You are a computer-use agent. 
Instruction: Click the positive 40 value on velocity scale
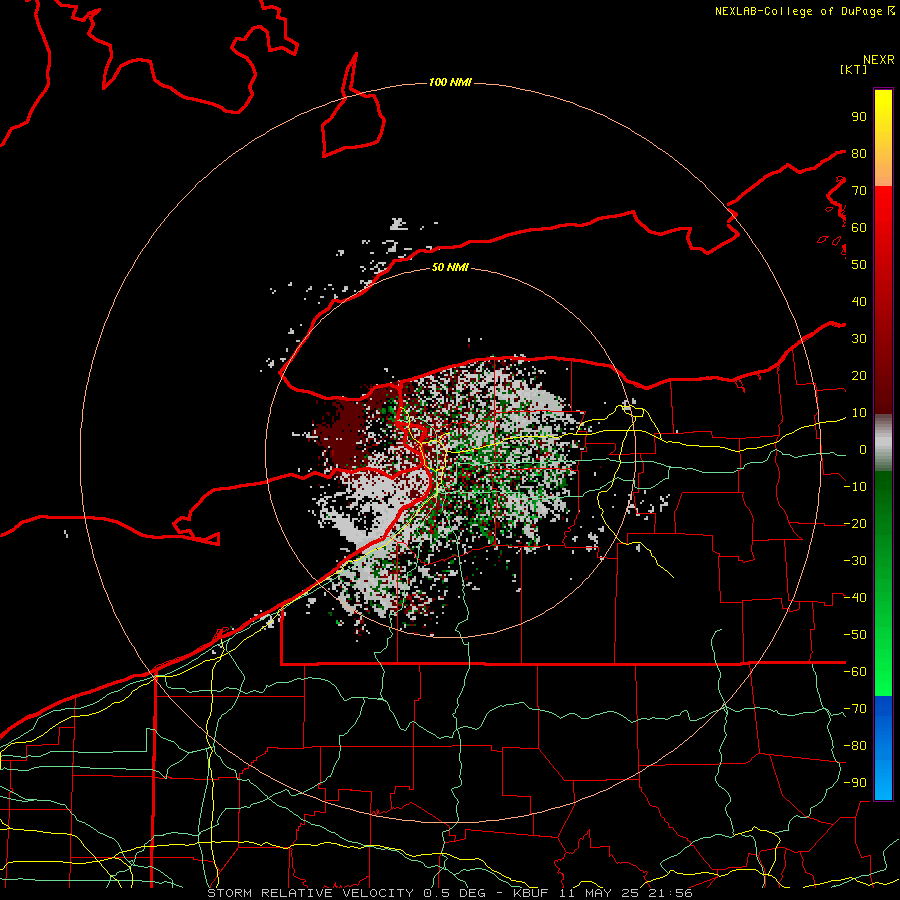click(859, 302)
